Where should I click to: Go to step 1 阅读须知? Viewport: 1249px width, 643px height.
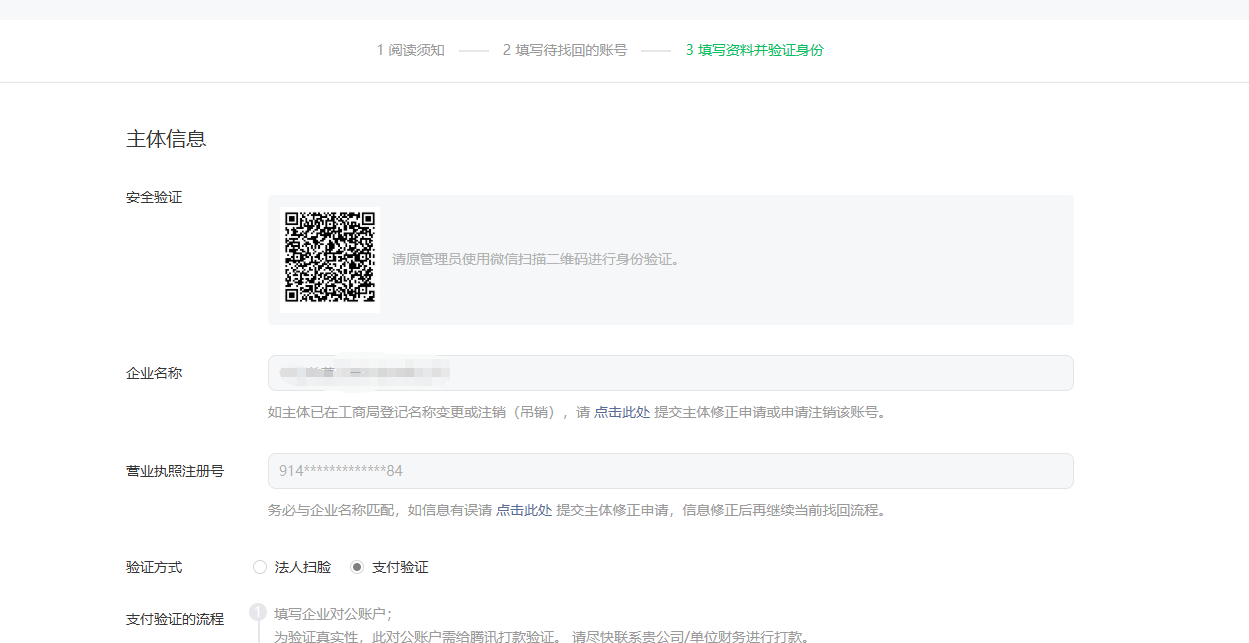[x=410, y=50]
